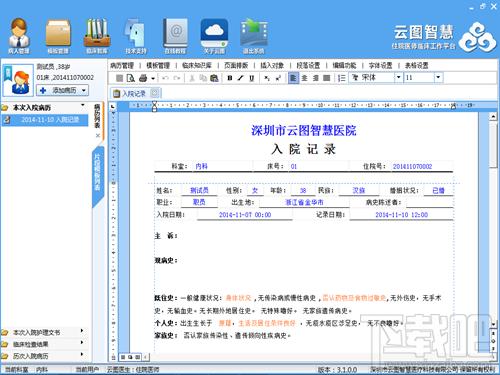Expand the 添加病历 dropdown arrow
Viewport: 500px width, 375px height.
pos(84,90)
